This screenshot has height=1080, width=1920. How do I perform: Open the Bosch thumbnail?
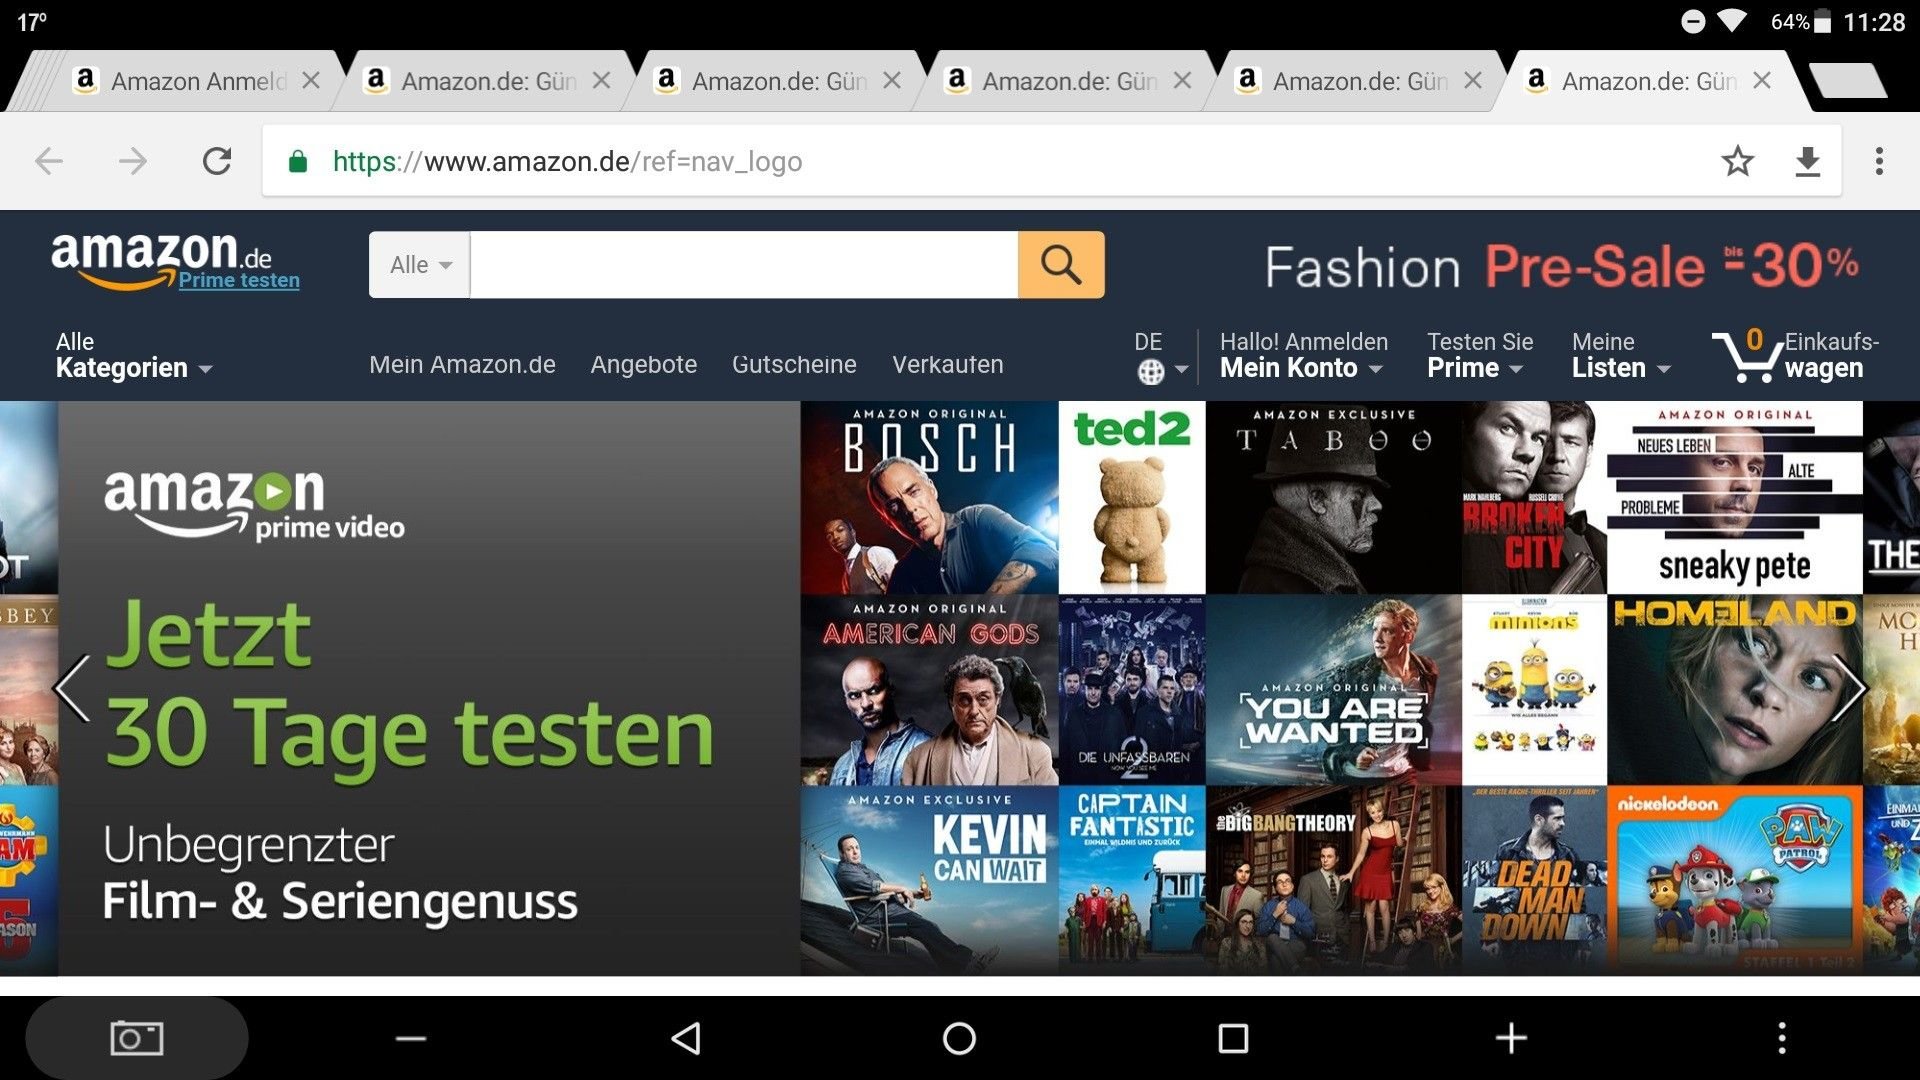point(929,497)
